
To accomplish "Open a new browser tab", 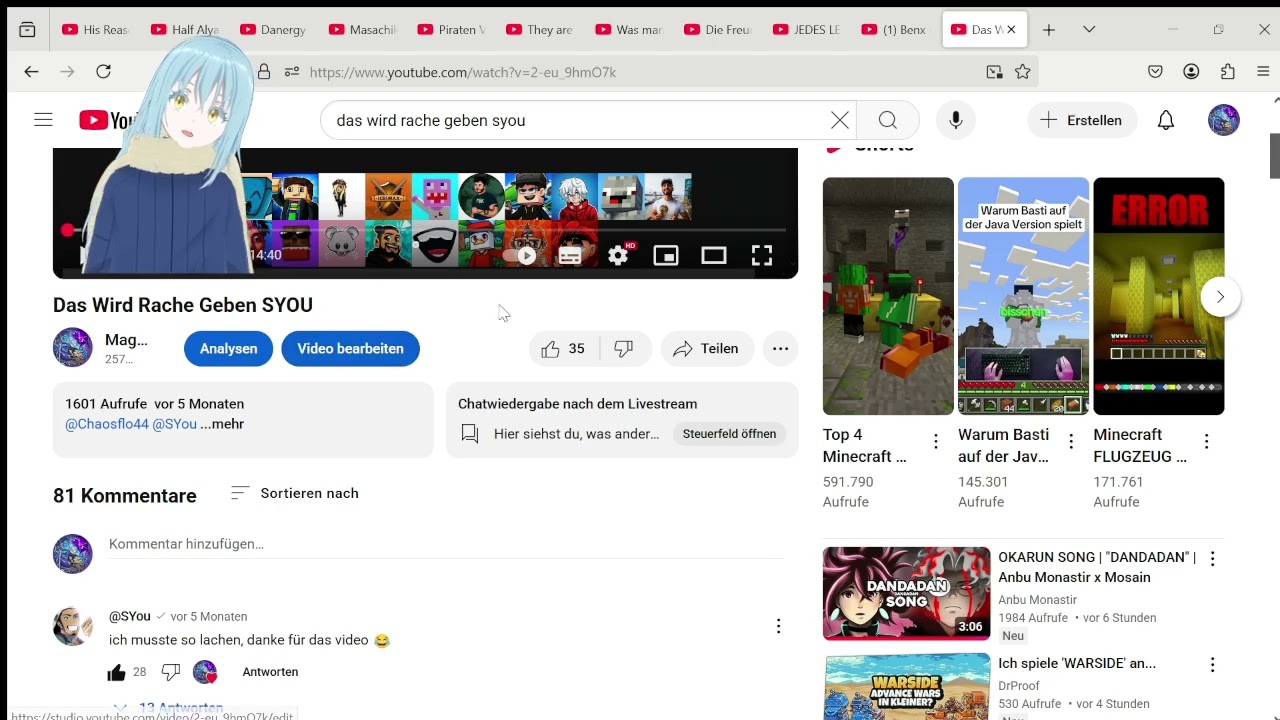I will 1049,30.
